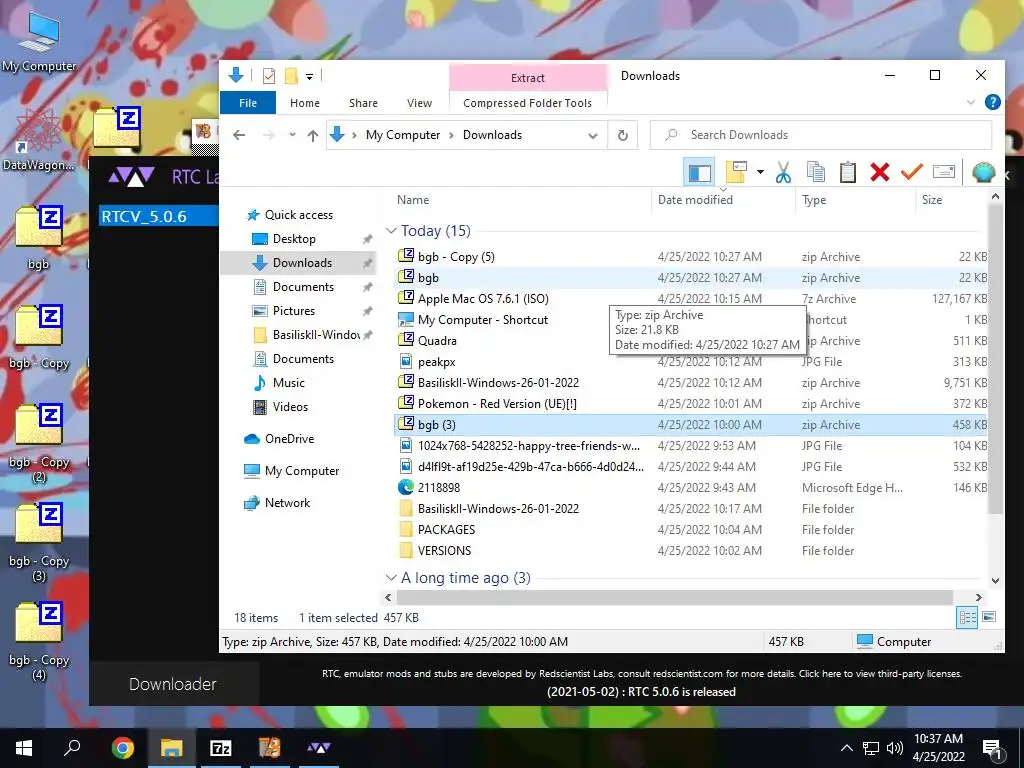Sort by the Date modified column header
This screenshot has height=768, width=1024.
click(724, 200)
